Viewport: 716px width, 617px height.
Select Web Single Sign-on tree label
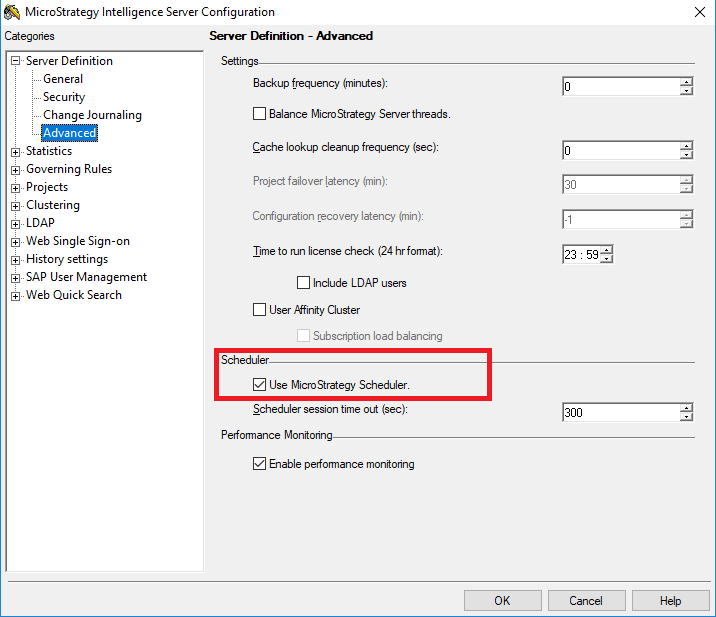[x=78, y=241]
